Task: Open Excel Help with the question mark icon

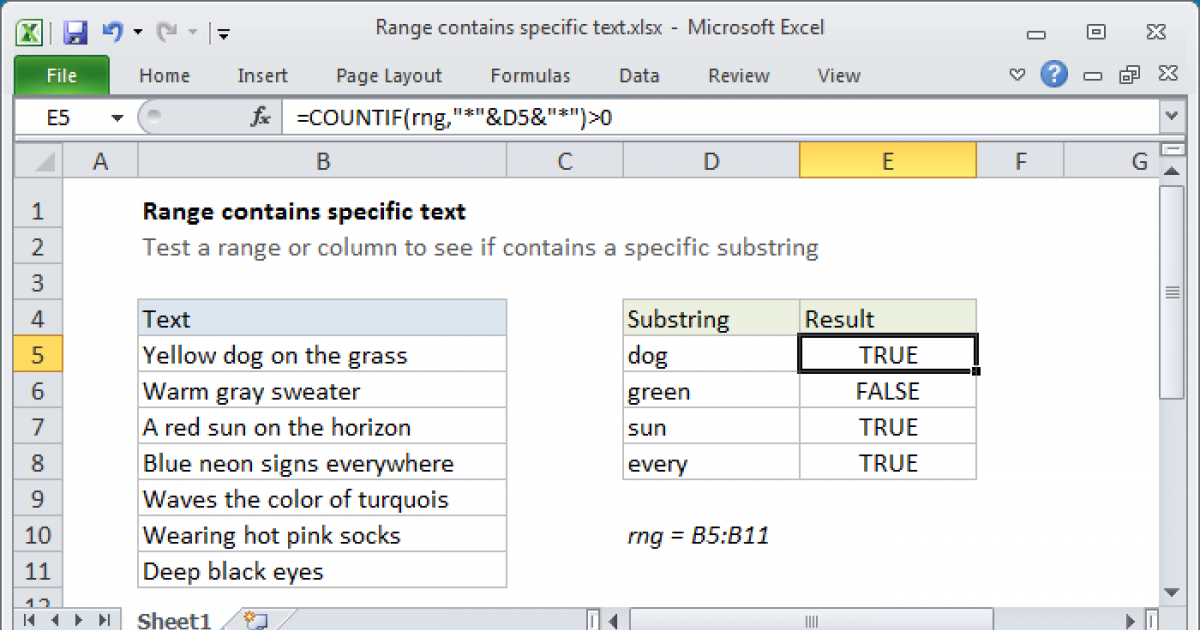Action: [1052, 74]
